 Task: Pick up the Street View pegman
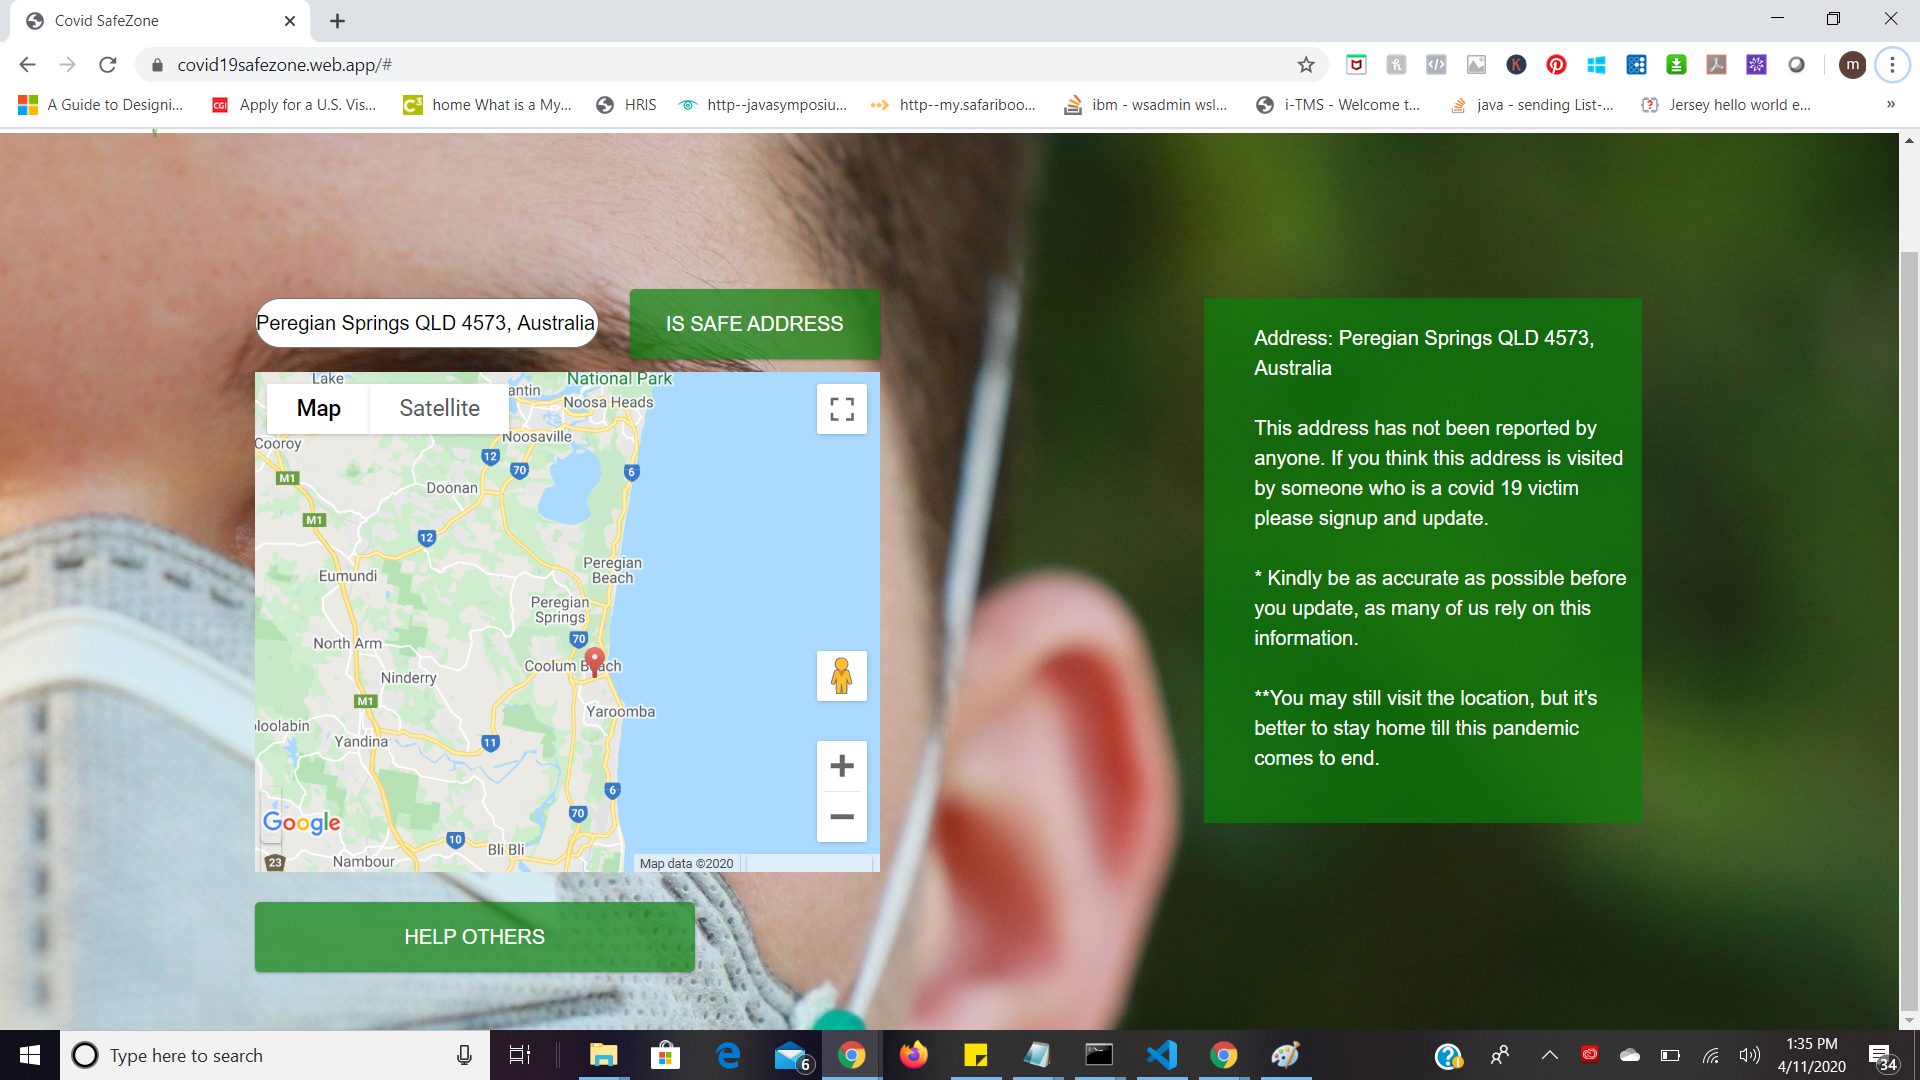pyautogui.click(x=842, y=676)
